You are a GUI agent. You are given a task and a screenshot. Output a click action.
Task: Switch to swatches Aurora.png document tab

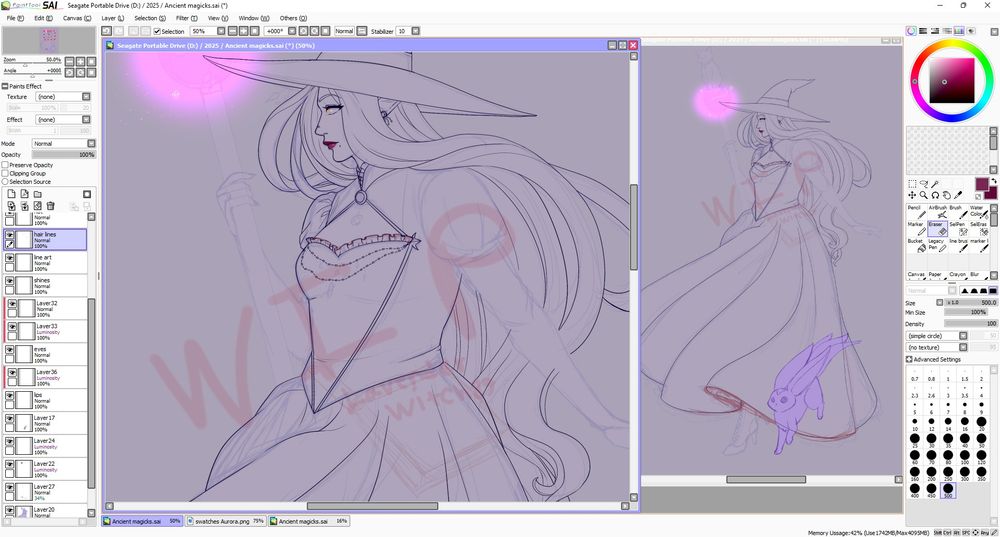point(226,521)
